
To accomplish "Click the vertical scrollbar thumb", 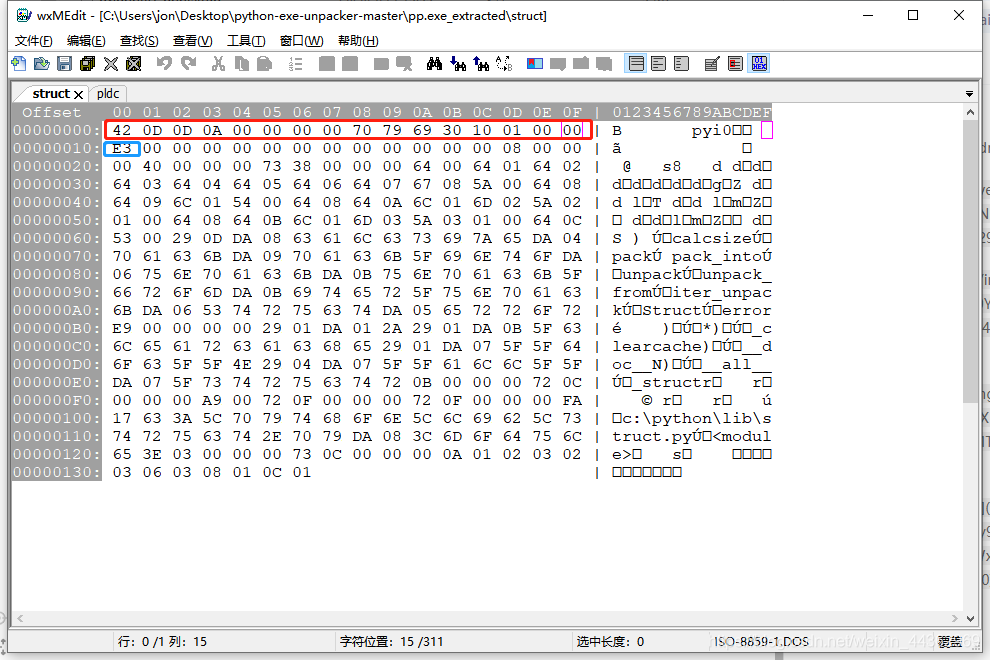I will pyautogui.click(x=970, y=260).
